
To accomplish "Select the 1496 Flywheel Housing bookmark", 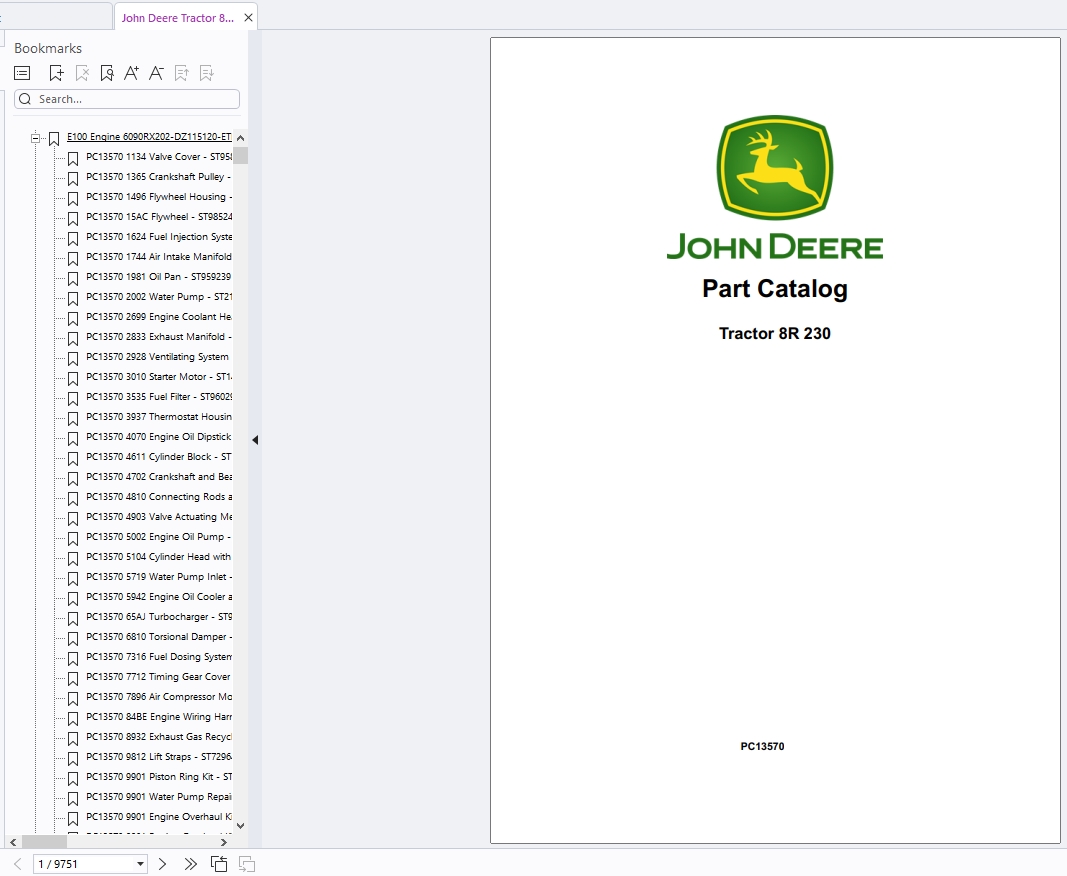I will click(159, 197).
